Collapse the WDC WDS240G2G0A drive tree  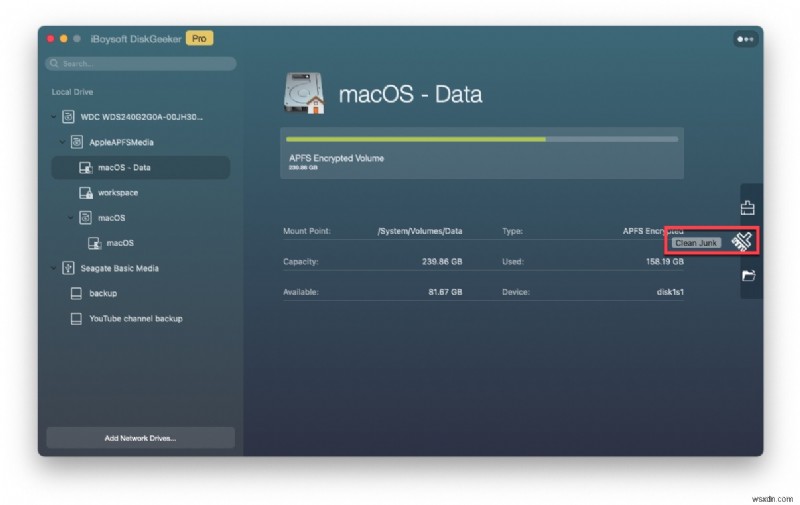[x=54, y=117]
